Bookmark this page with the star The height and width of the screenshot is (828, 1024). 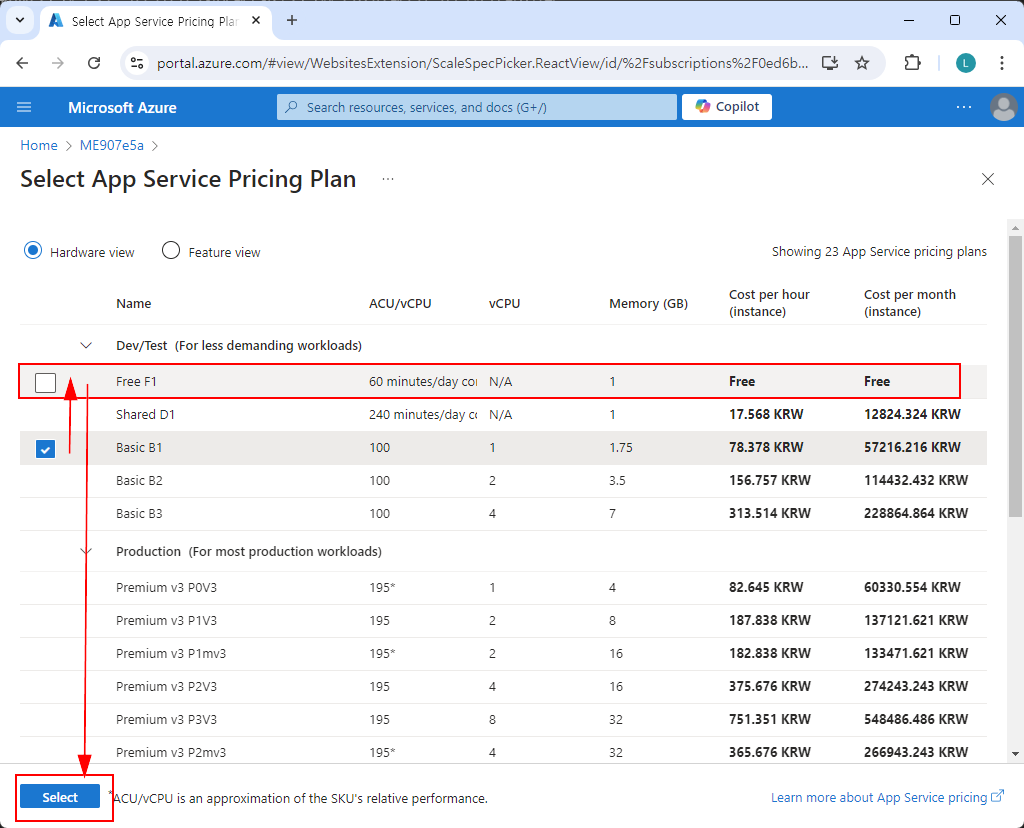[862, 63]
